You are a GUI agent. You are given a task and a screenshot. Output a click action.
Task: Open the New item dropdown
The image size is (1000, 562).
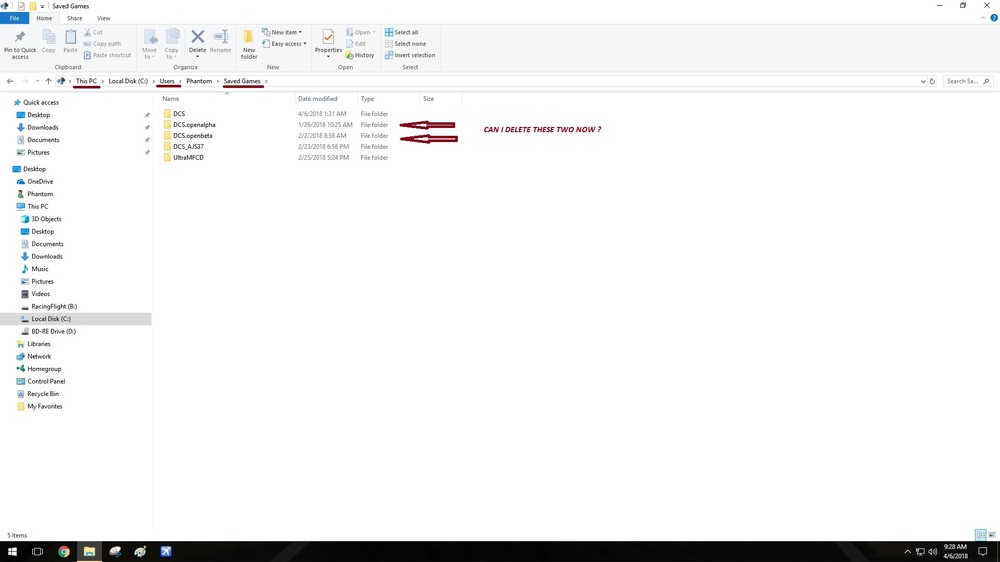tap(282, 32)
